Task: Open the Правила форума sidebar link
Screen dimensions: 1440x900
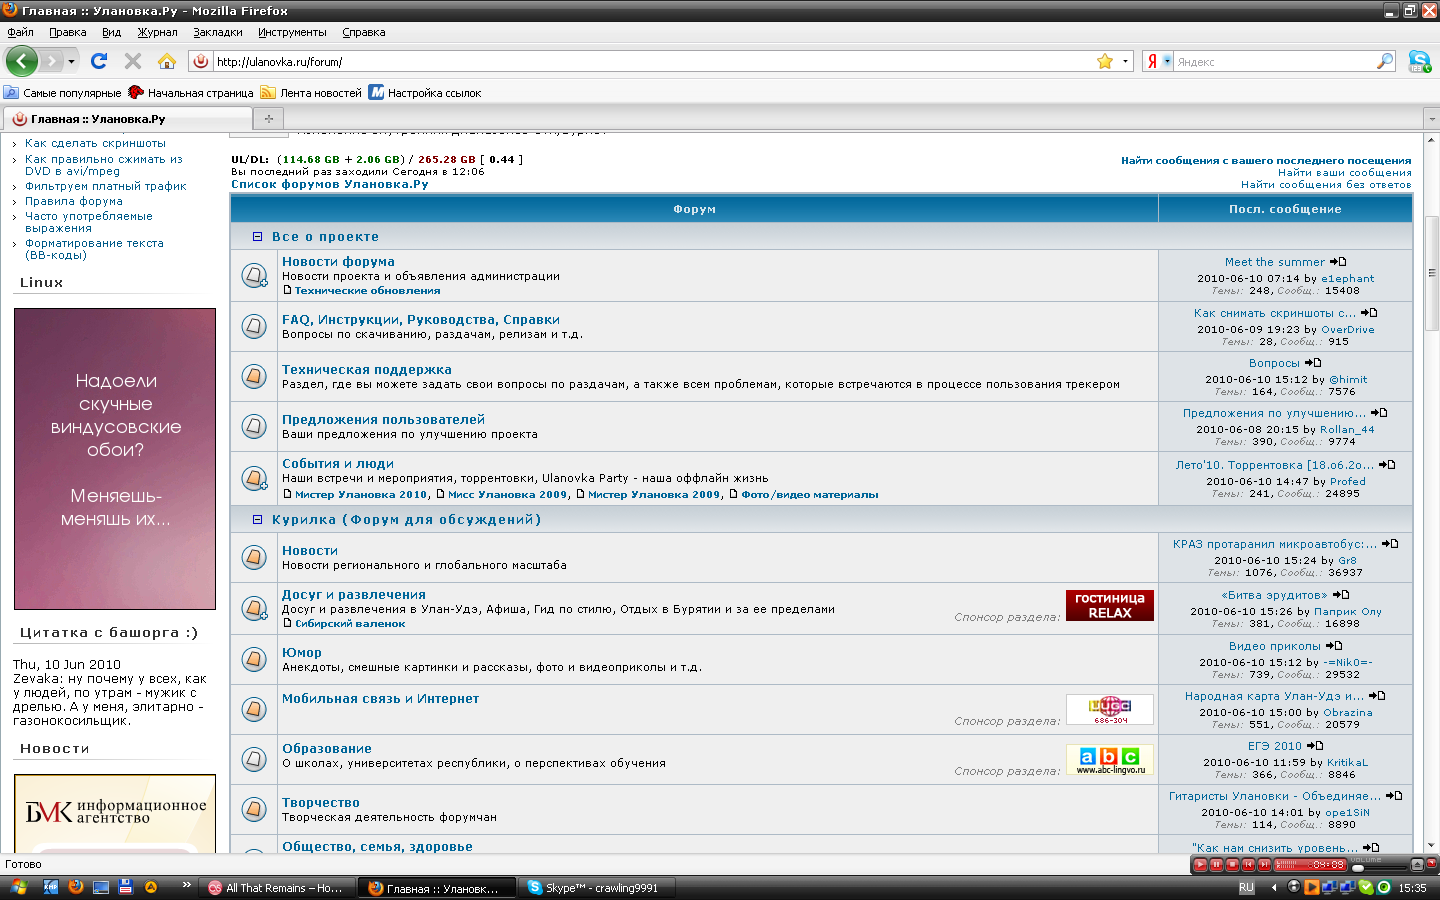Action: pos(74,201)
